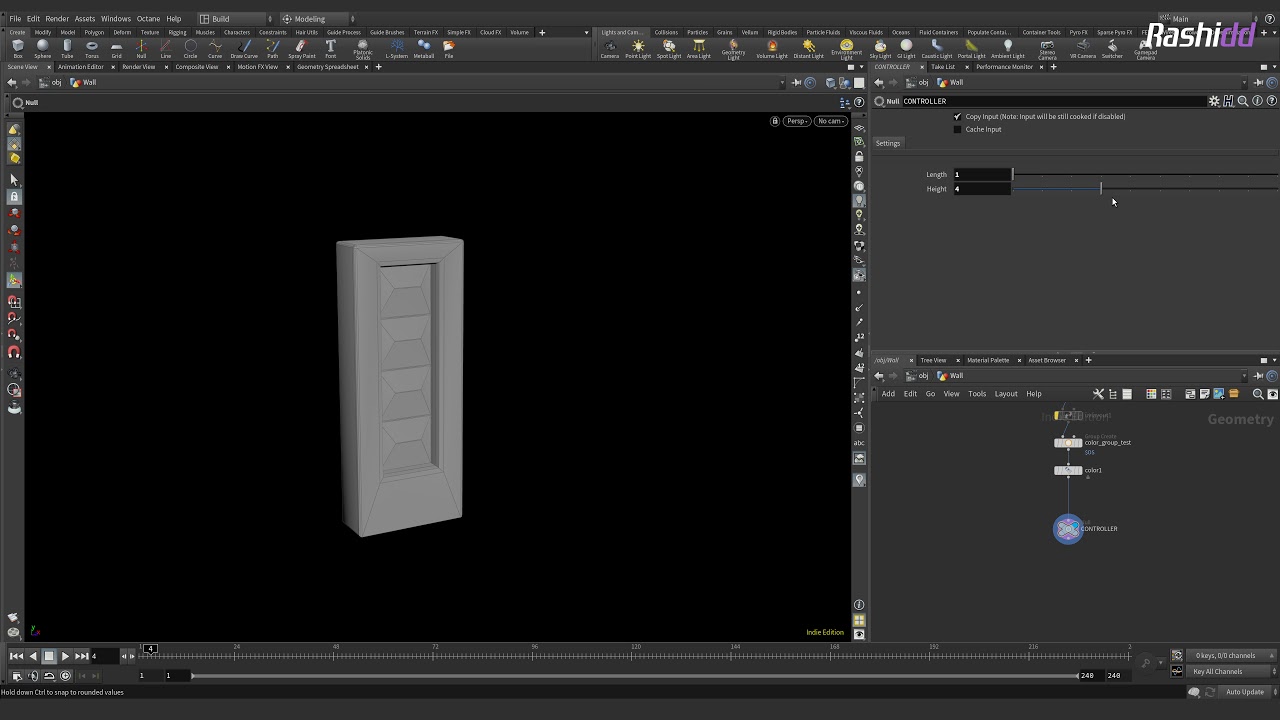Open the Persp viewport camera dropdown

point(797,121)
